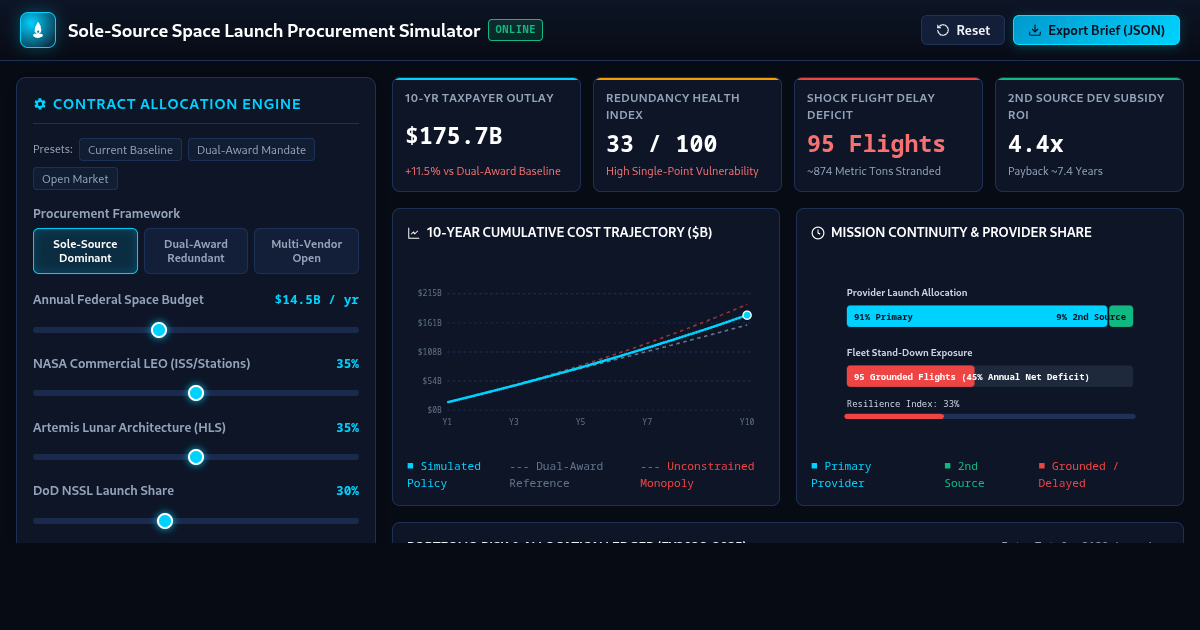Adjust the DoD NSSL Launch Share slider
Image resolution: width=1200 pixels, height=630 pixels.
[196, 521]
